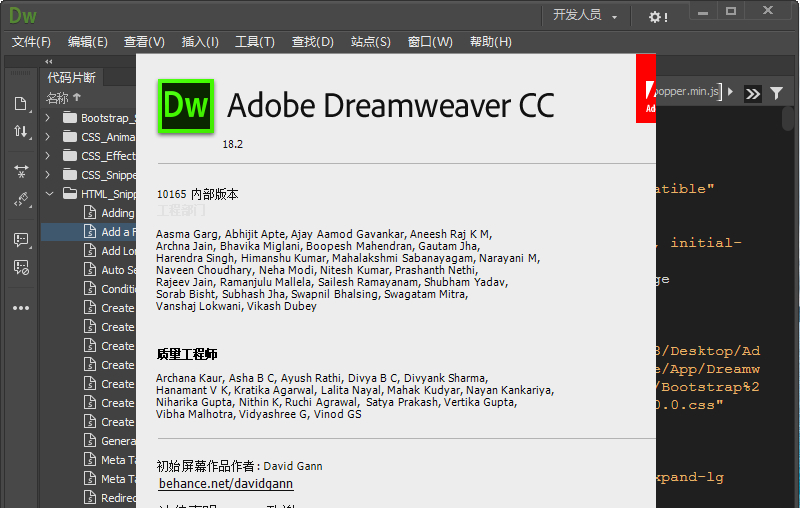Click the Adobe red logo in about dialog

point(646,89)
